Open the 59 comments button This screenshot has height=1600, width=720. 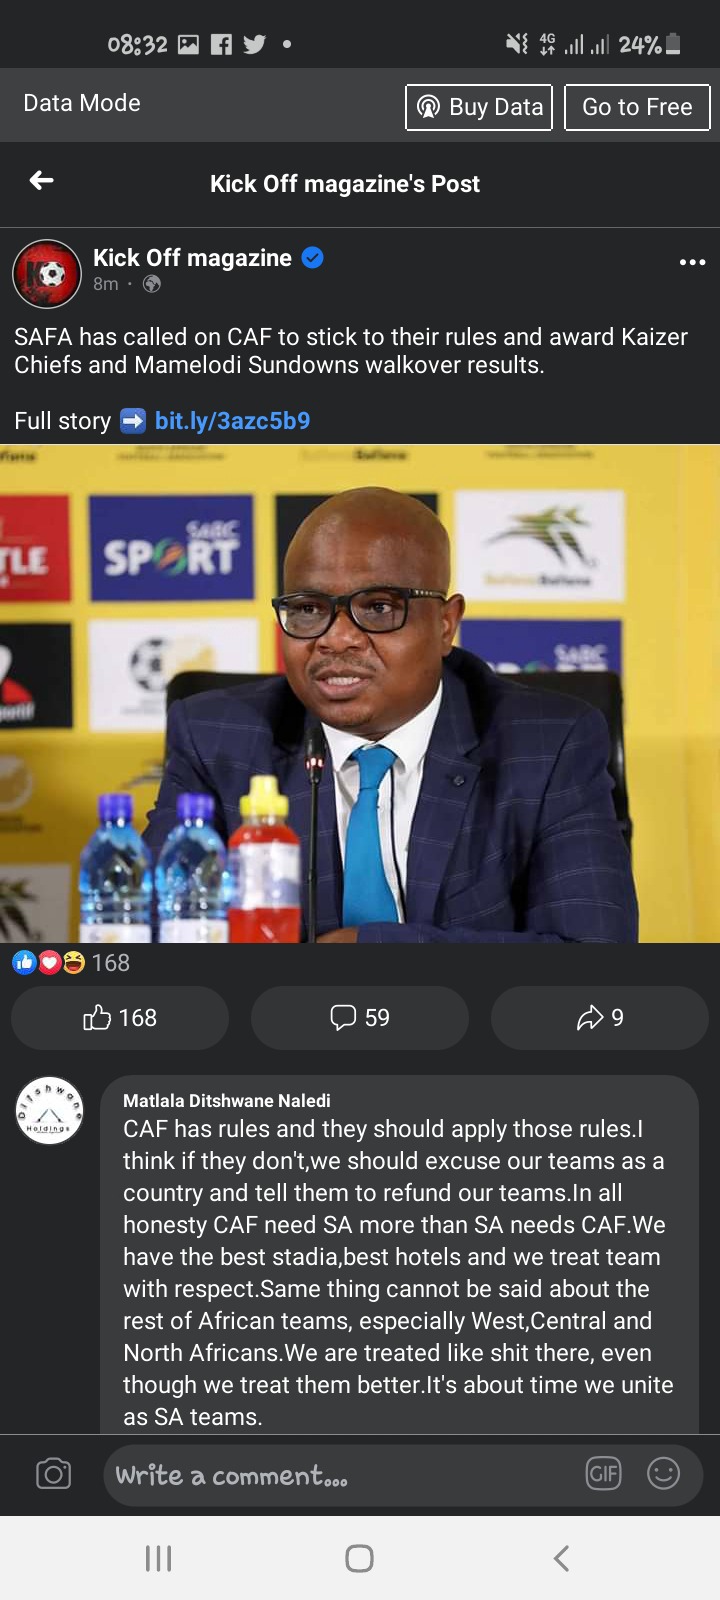pos(360,1018)
